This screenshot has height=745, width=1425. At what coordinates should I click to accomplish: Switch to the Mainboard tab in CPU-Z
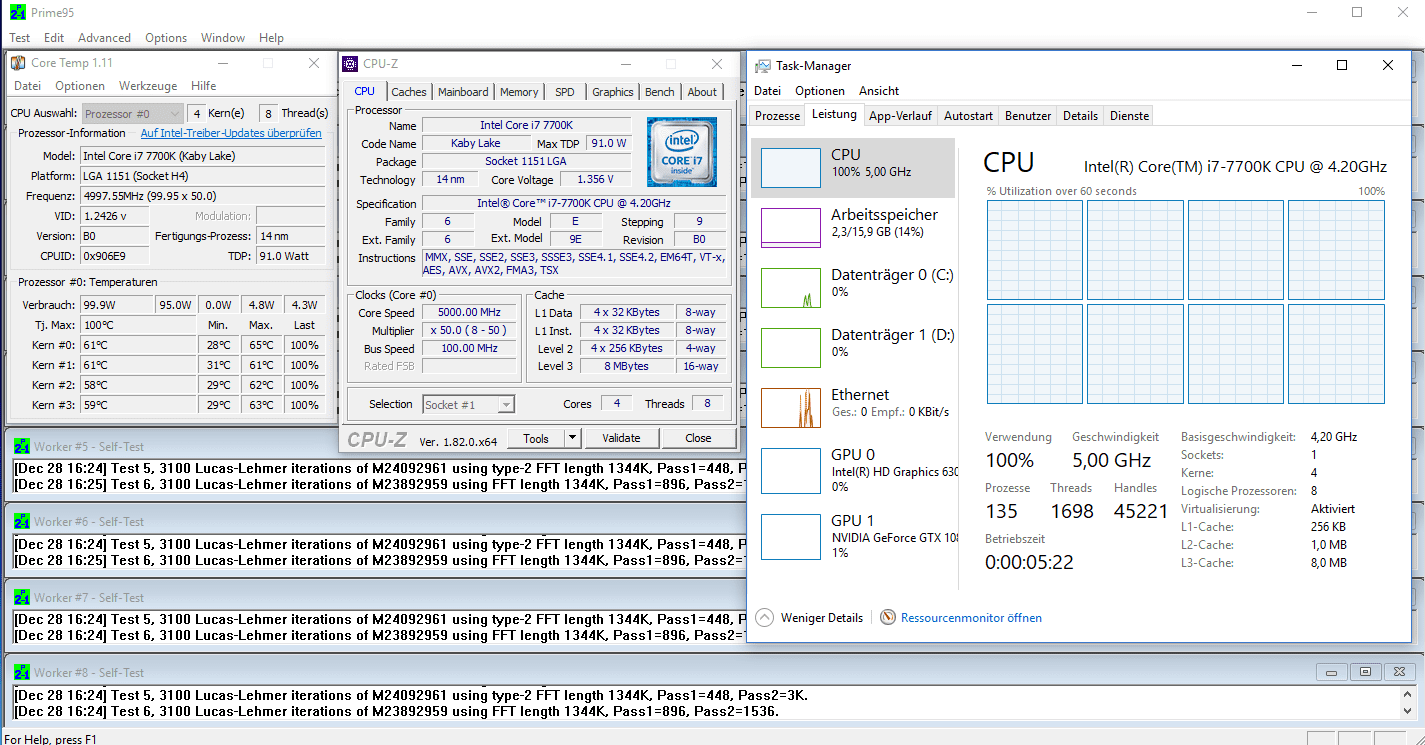point(463,91)
